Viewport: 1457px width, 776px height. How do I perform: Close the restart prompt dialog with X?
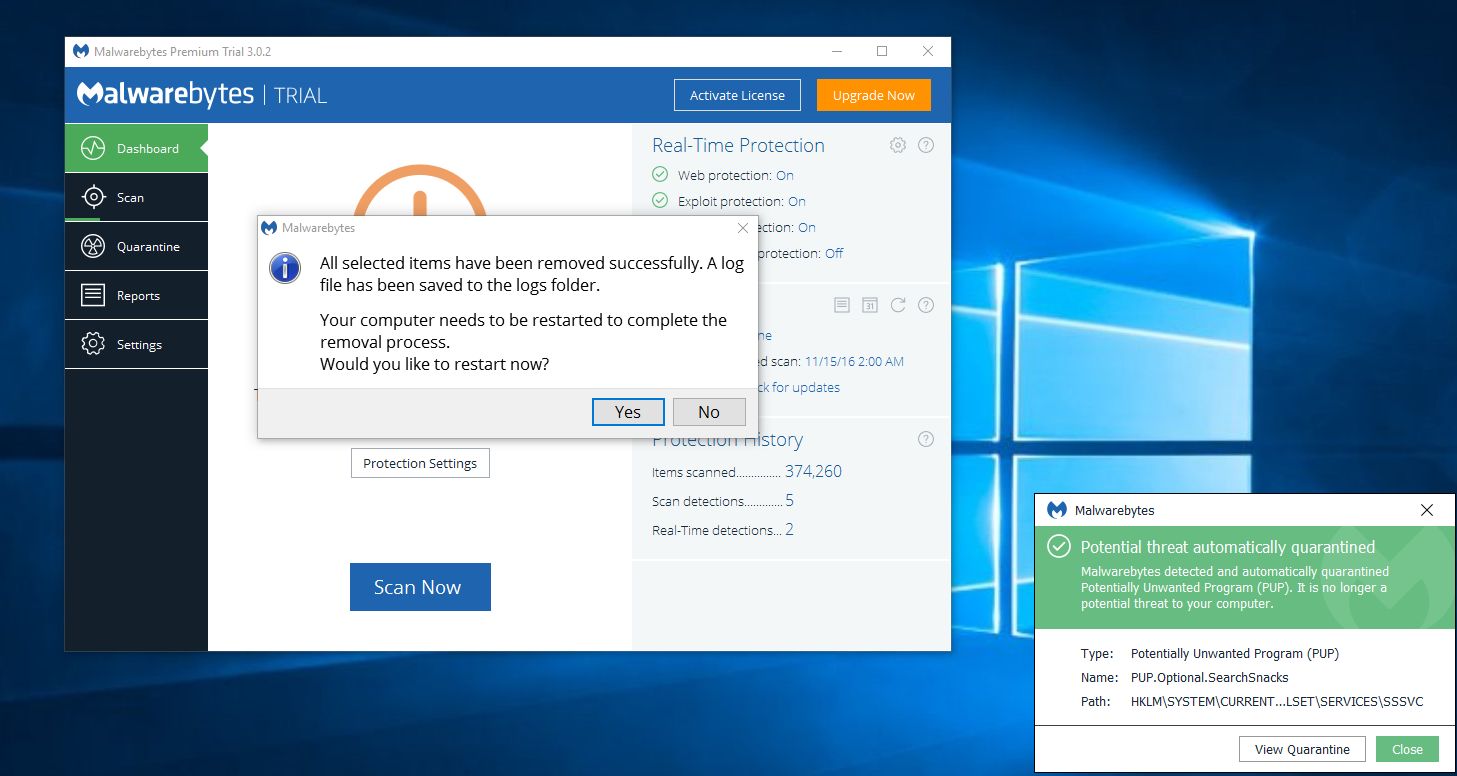tap(743, 228)
